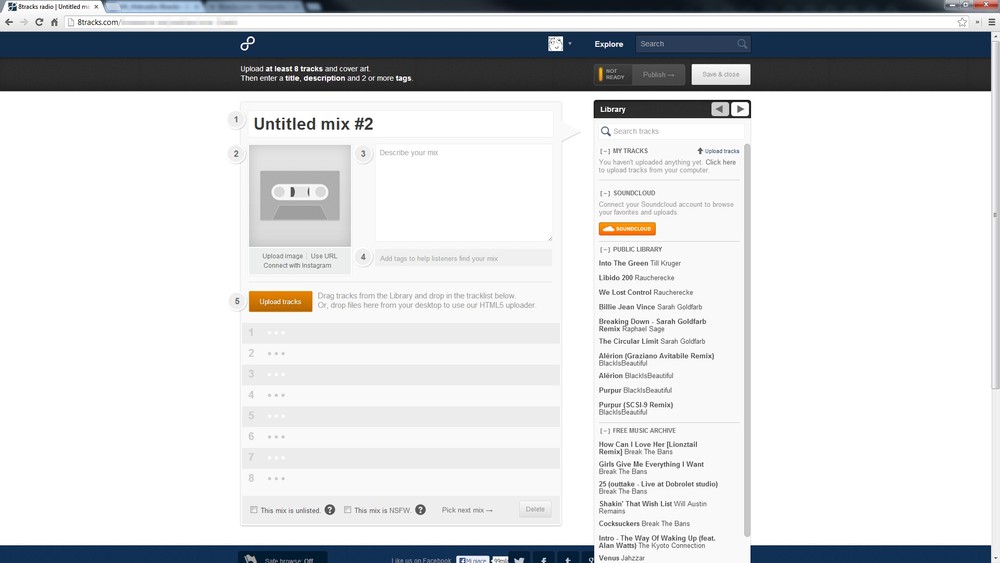Screen dimensions: 1000x563
Task: Click browser back arrow
Action: pyautogui.click(x=9, y=22)
